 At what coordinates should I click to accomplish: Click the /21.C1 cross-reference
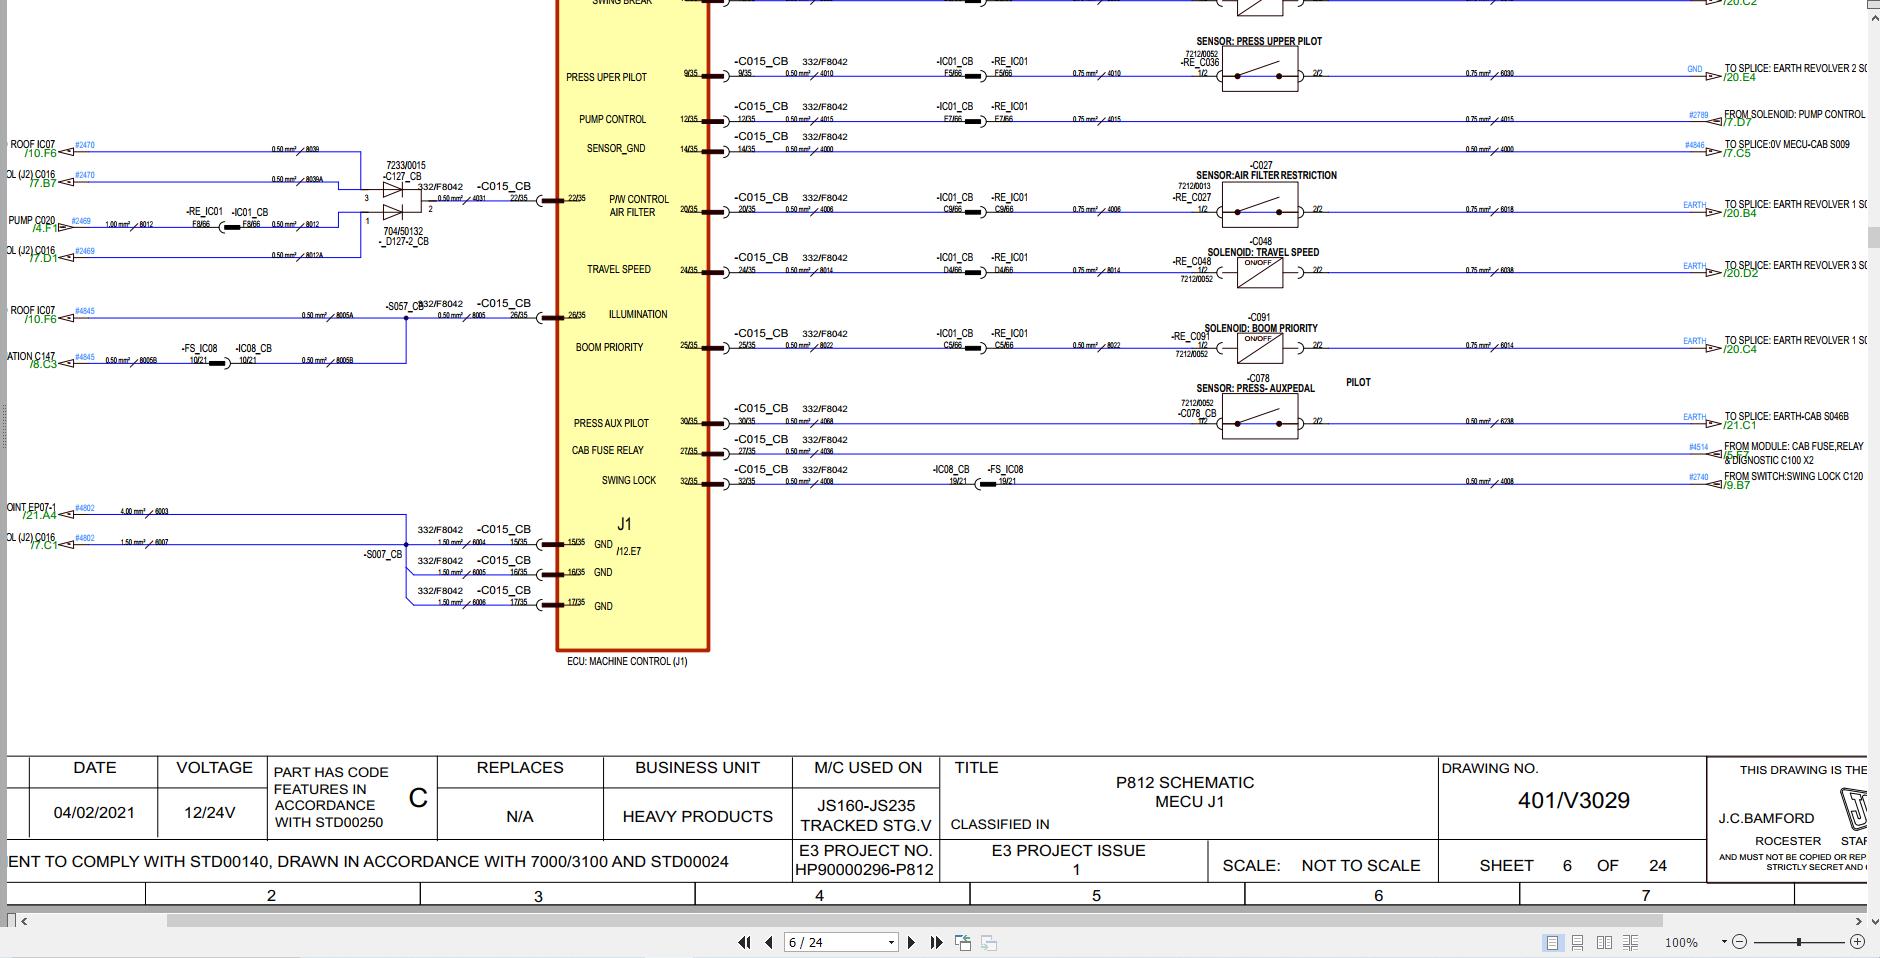coord(1740,425)
